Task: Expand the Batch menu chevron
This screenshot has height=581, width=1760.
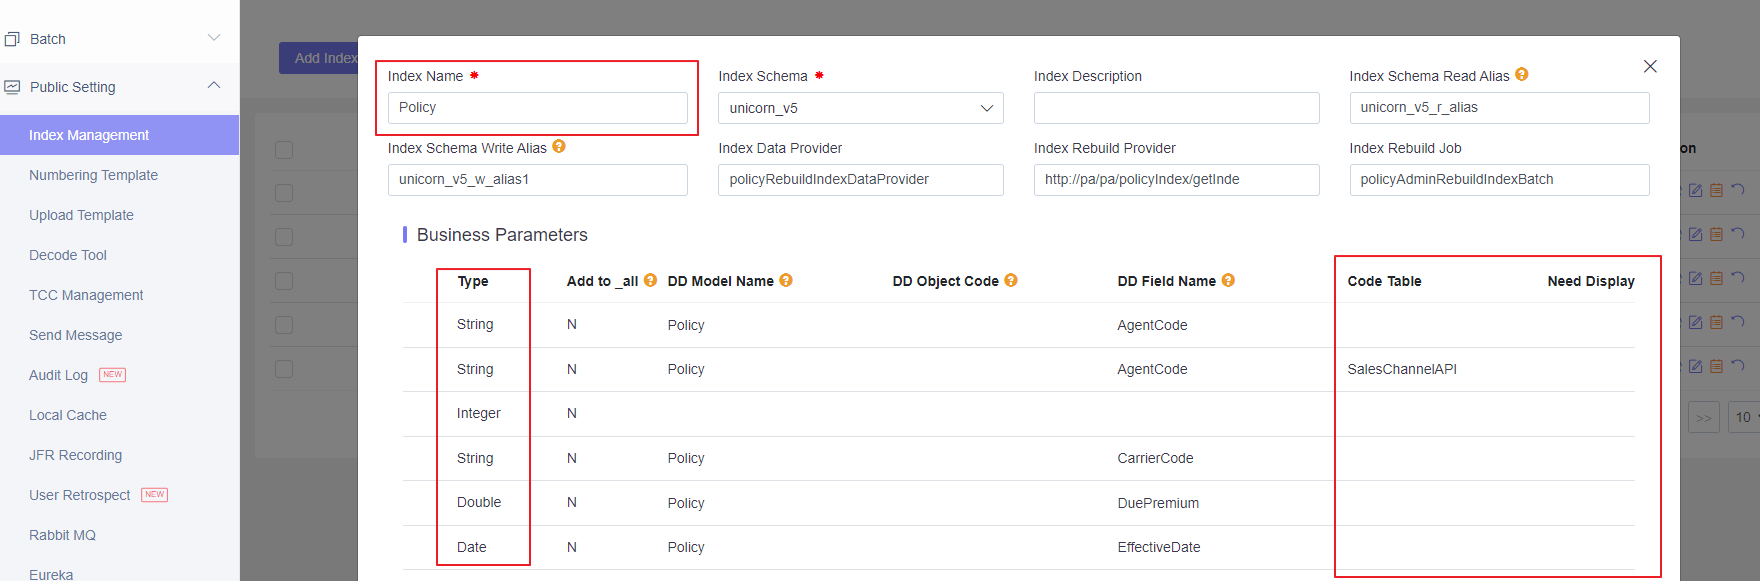Action: (214, 38)
